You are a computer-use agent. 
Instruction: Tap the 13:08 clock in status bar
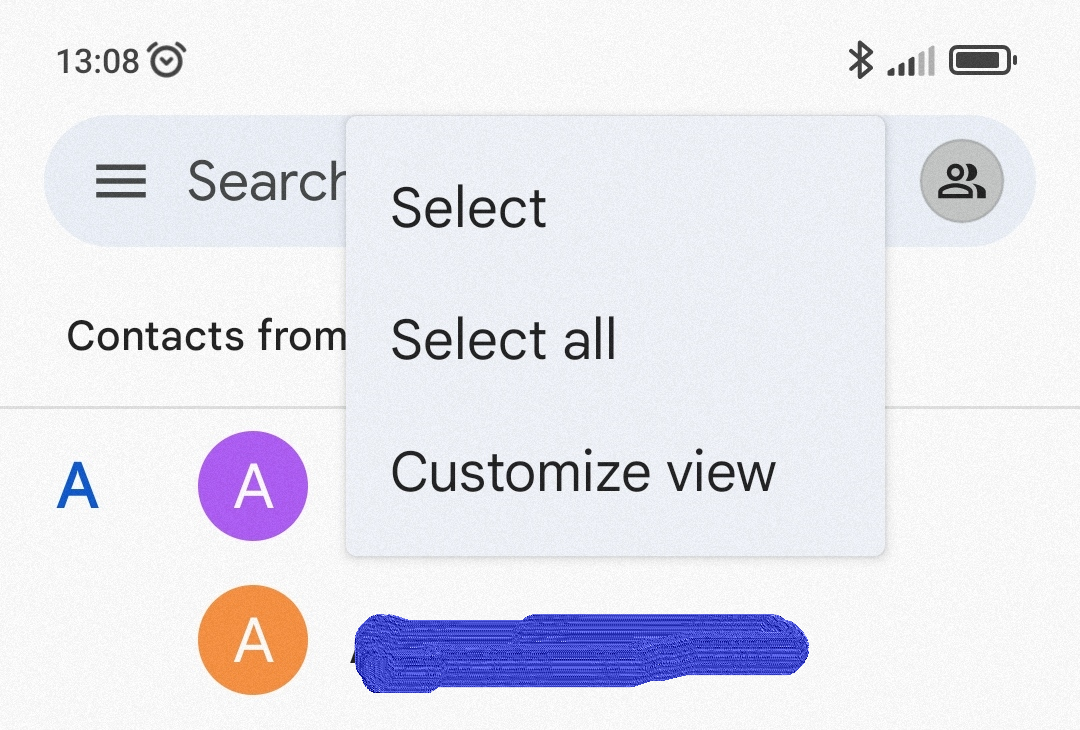coord(97,62)
